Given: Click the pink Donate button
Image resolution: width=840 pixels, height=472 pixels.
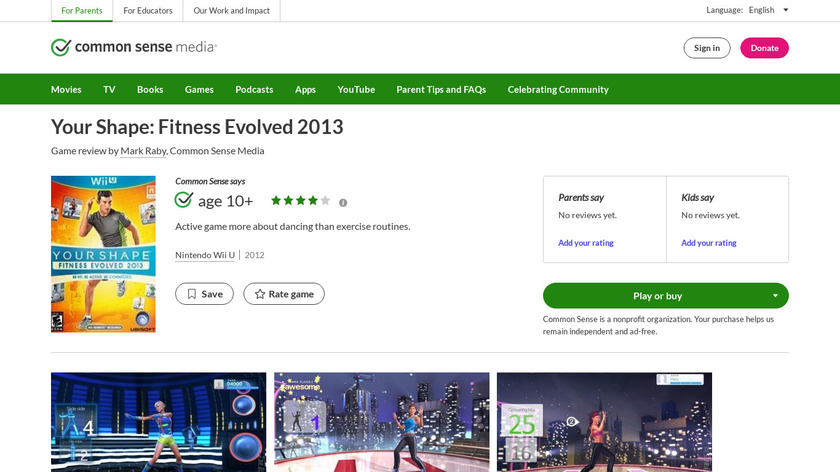Looking at the screenshot, I should [764, 48].
